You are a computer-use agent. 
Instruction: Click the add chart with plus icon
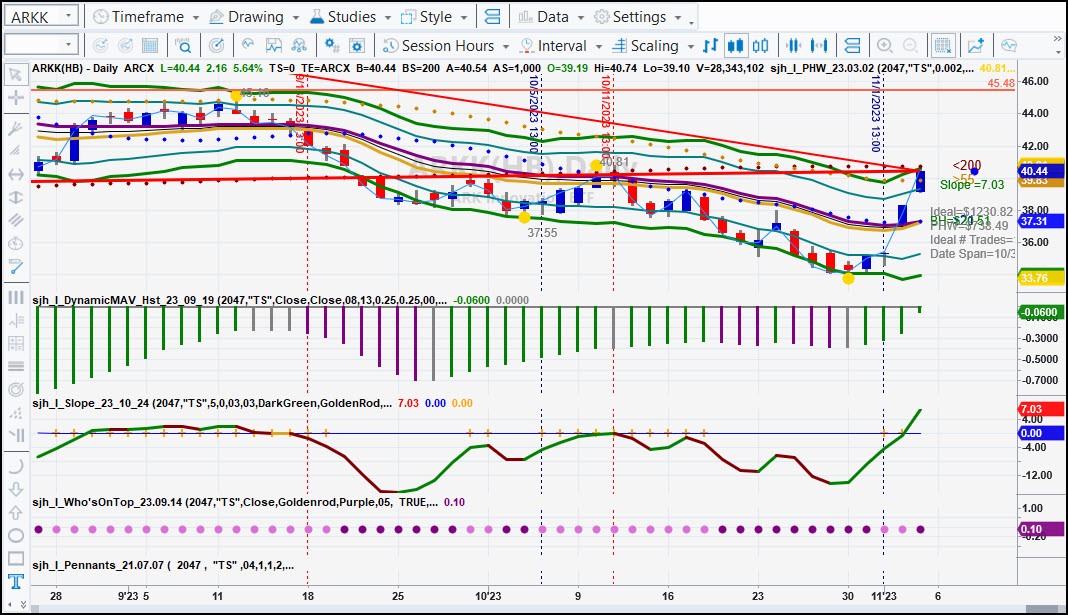976,46
